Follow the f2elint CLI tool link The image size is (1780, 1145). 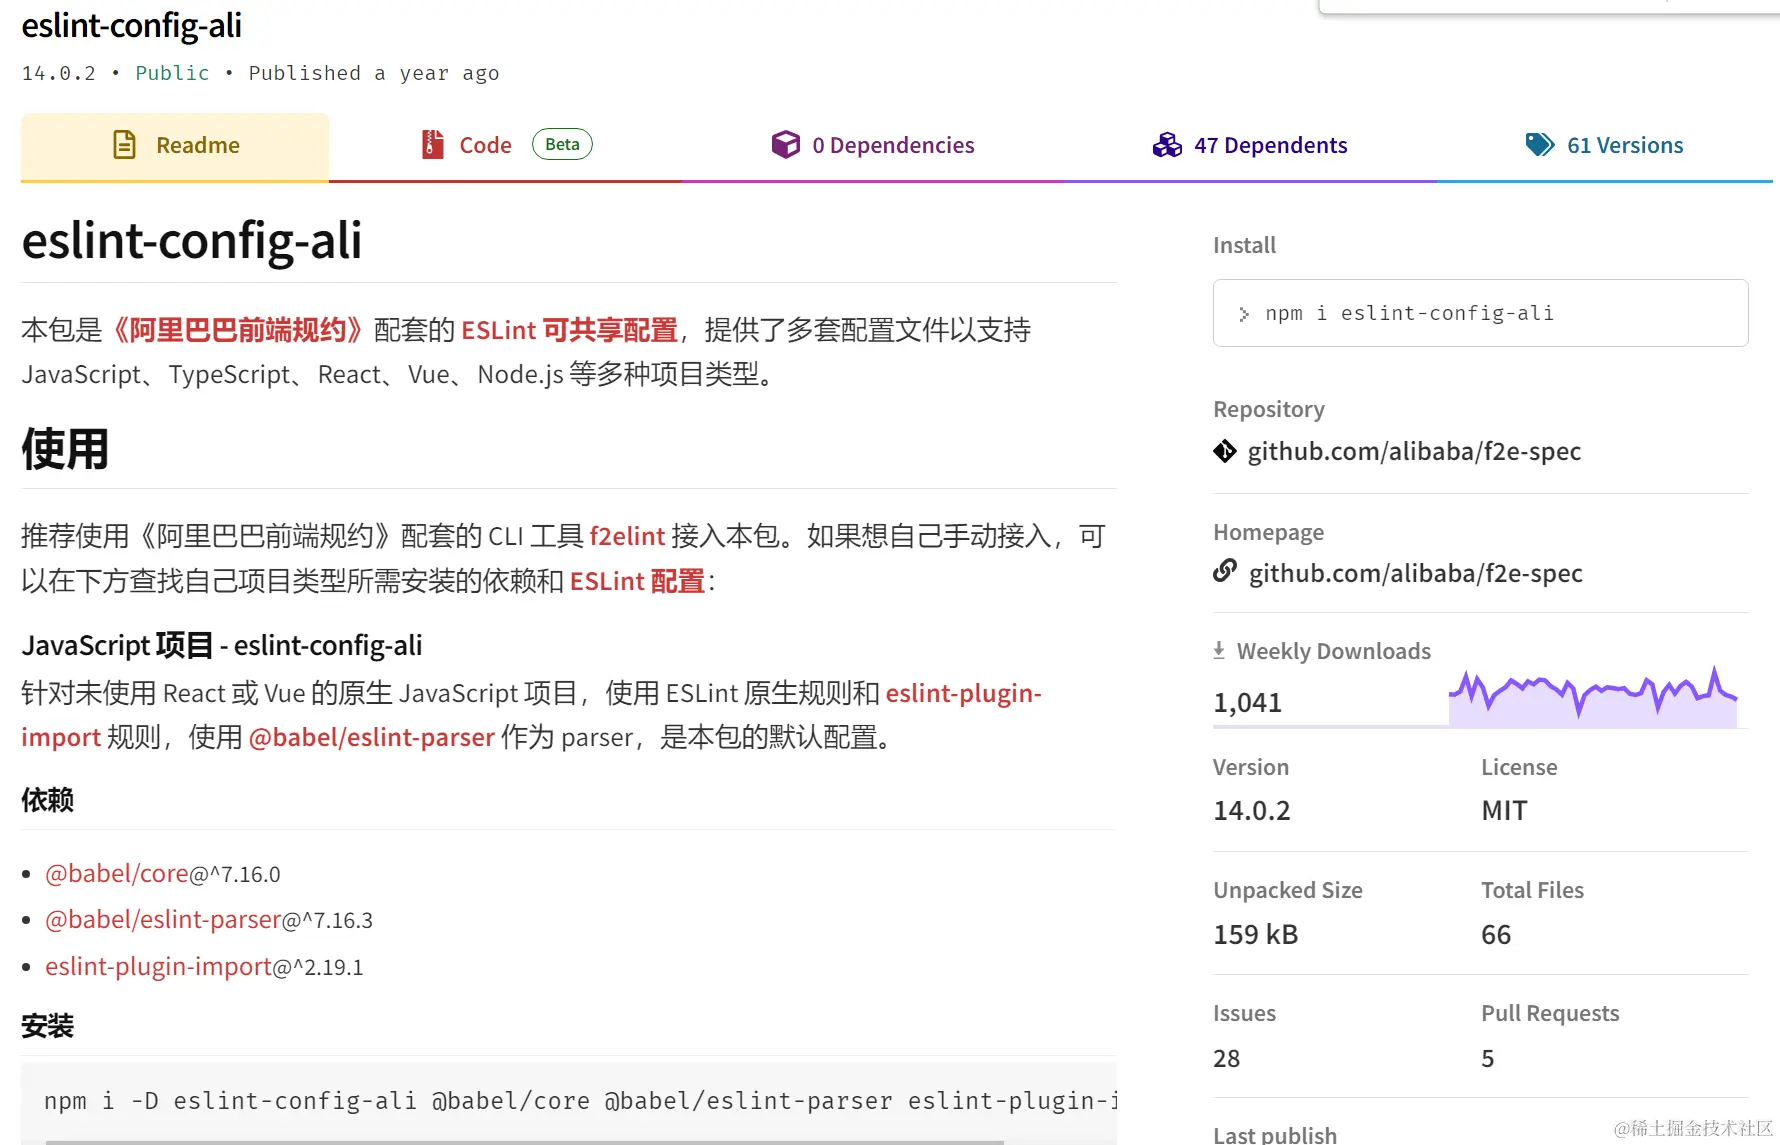(627, 537)
